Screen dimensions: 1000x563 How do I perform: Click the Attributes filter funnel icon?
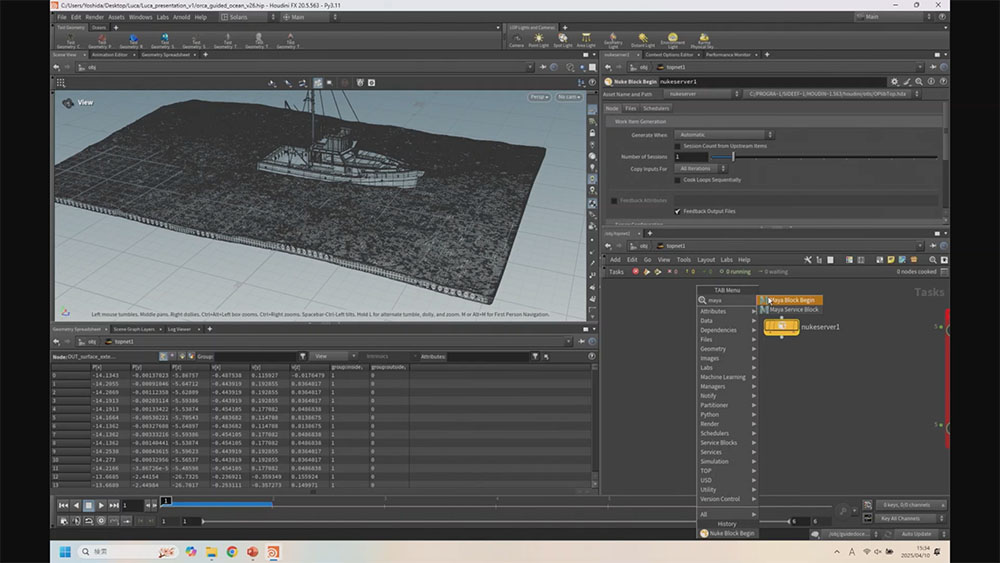(x=534, y=356)
